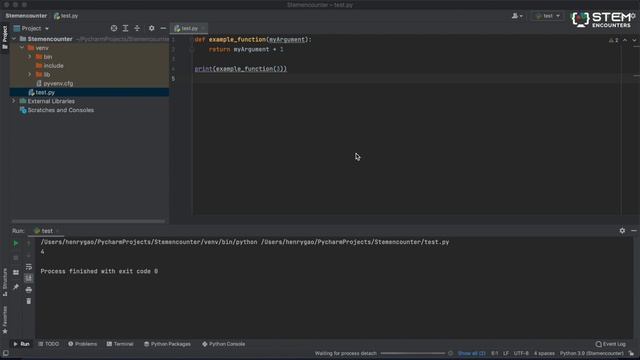Toggle Favorites side tab
The height and width of the screenshot is (360, 640).
tap(5, 320)
